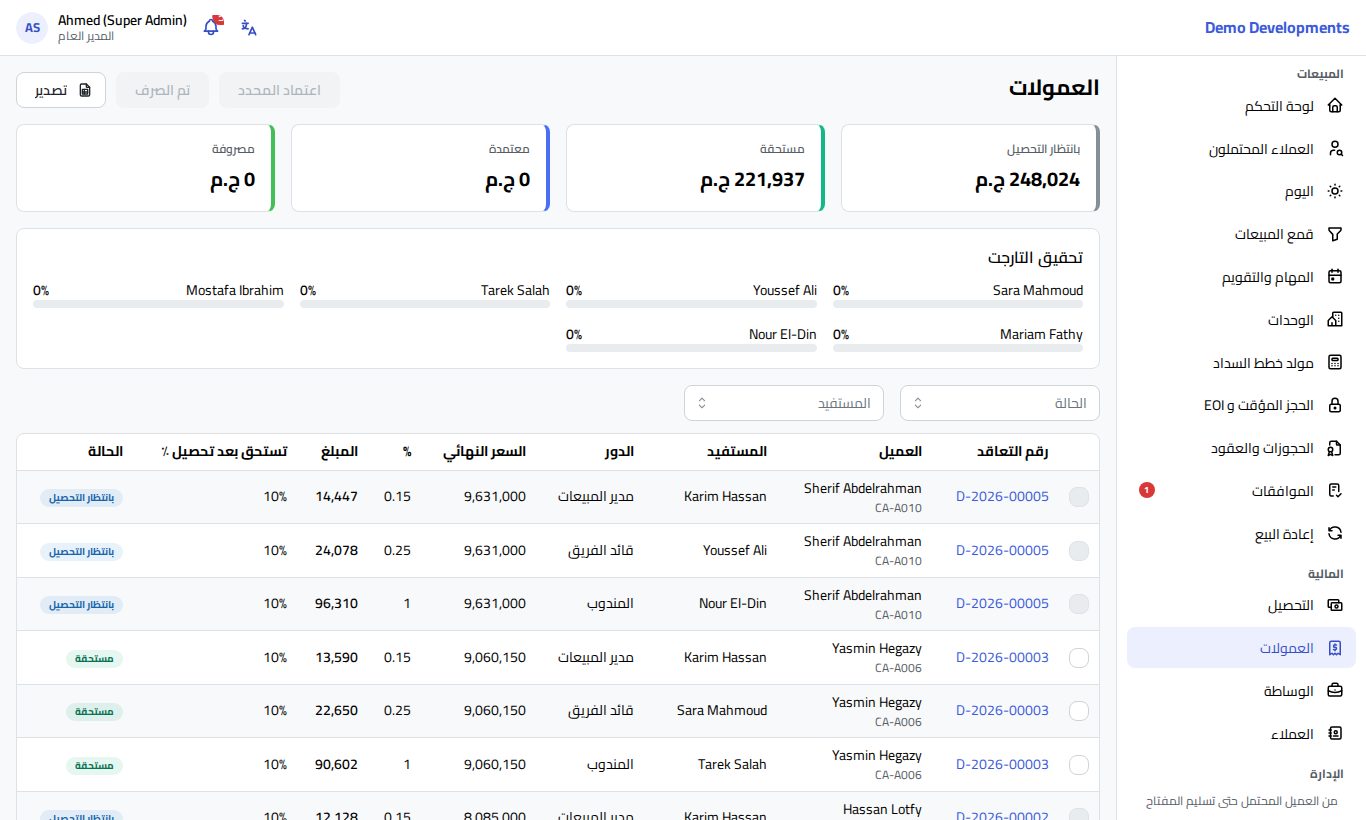Click the العملاء المحتملون person-search icon
This screenshot has height=820, width=1366.
(1334, 149)
